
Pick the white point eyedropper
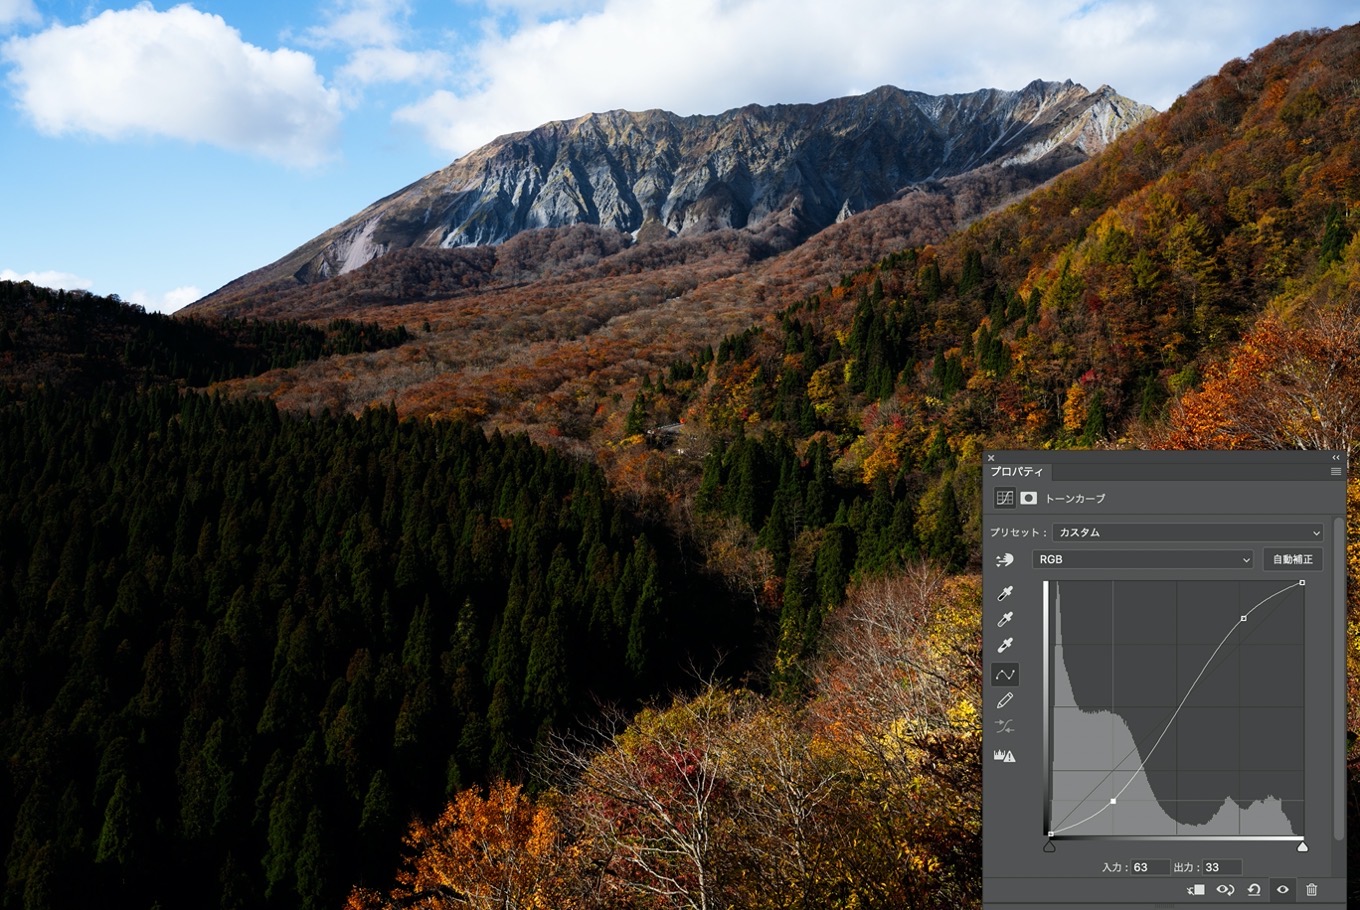coord(1005,646)
